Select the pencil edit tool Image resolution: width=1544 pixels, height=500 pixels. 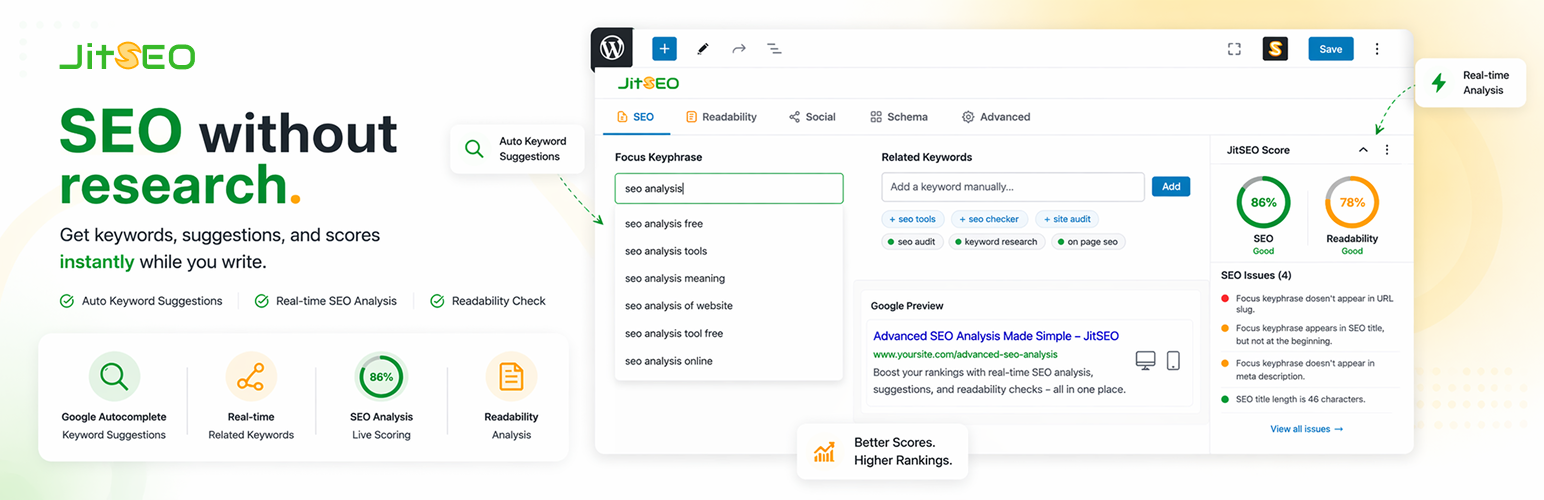click(x=702, y=48)
